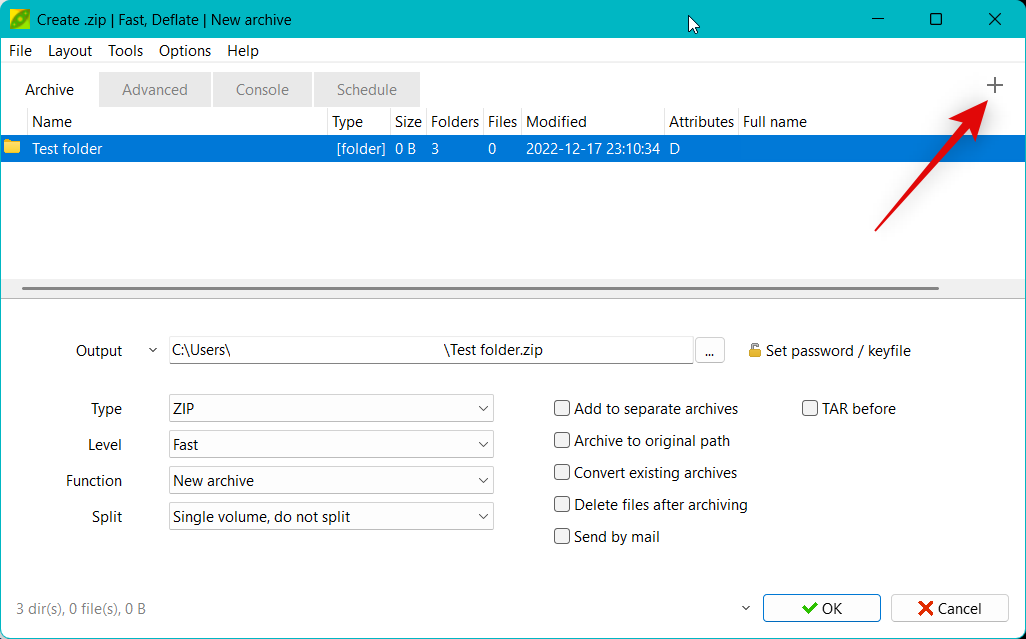Enable Add to separate archives

(563, 409)
